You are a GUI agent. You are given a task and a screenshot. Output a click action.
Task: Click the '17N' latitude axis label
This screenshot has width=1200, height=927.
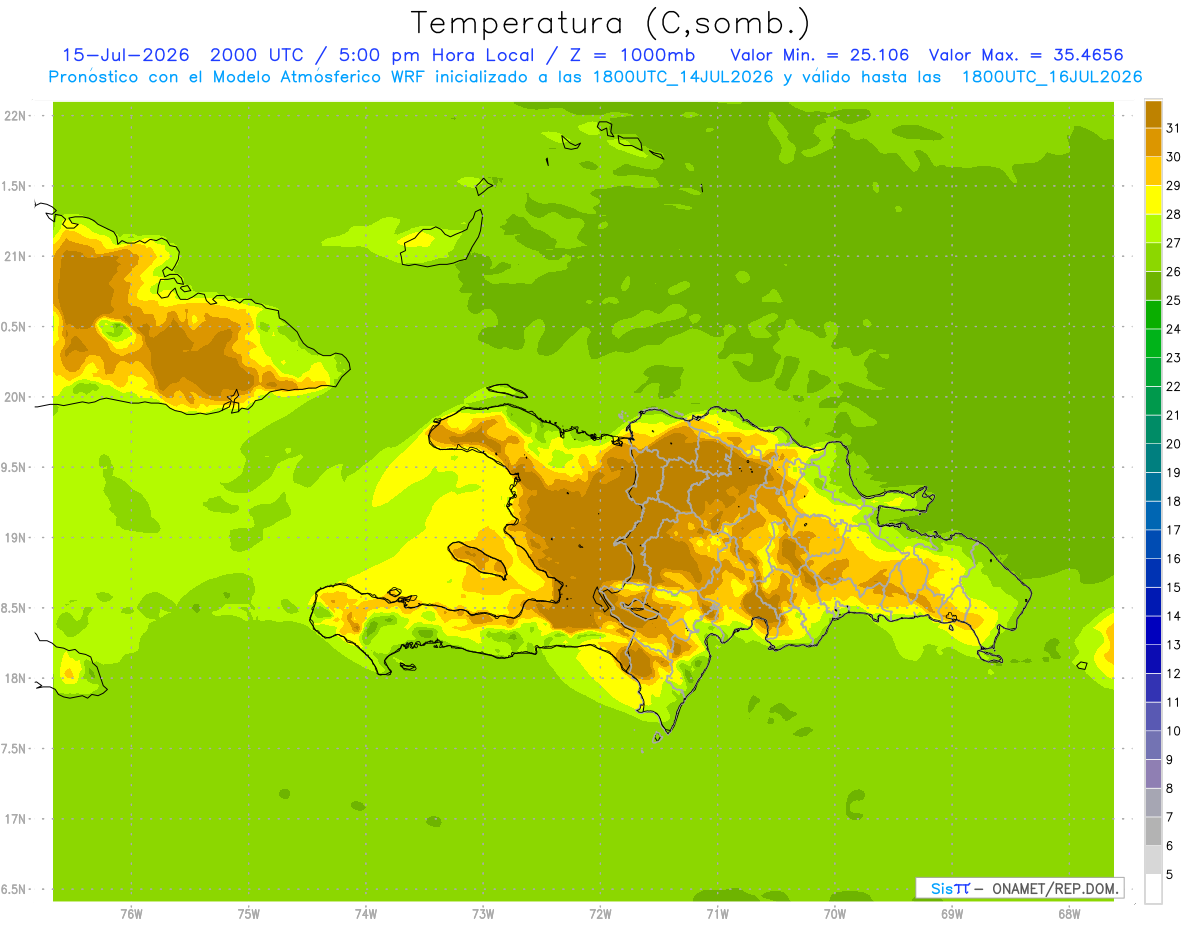click(15, 819)
